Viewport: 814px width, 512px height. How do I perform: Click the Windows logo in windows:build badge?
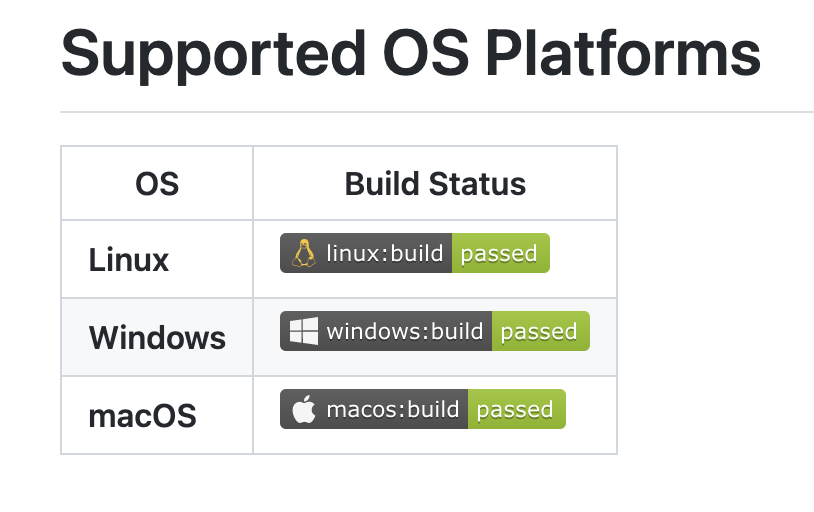point(304,331)
